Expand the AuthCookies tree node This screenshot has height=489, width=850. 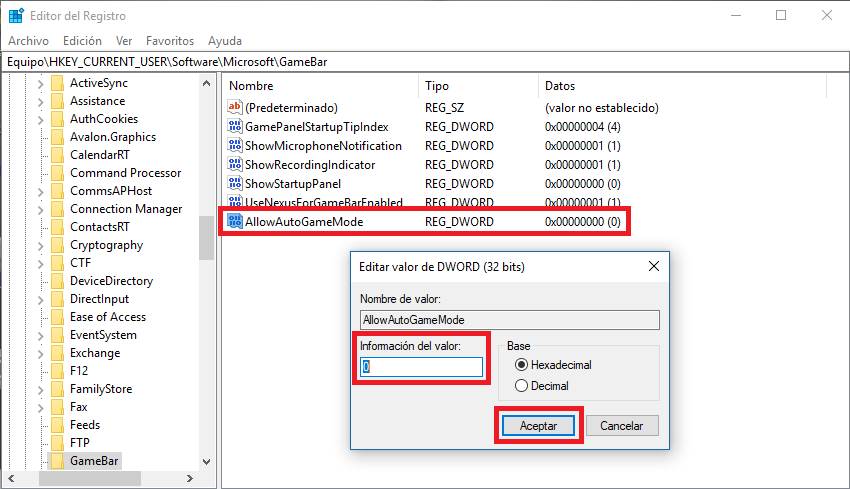(x=40, y=120)
